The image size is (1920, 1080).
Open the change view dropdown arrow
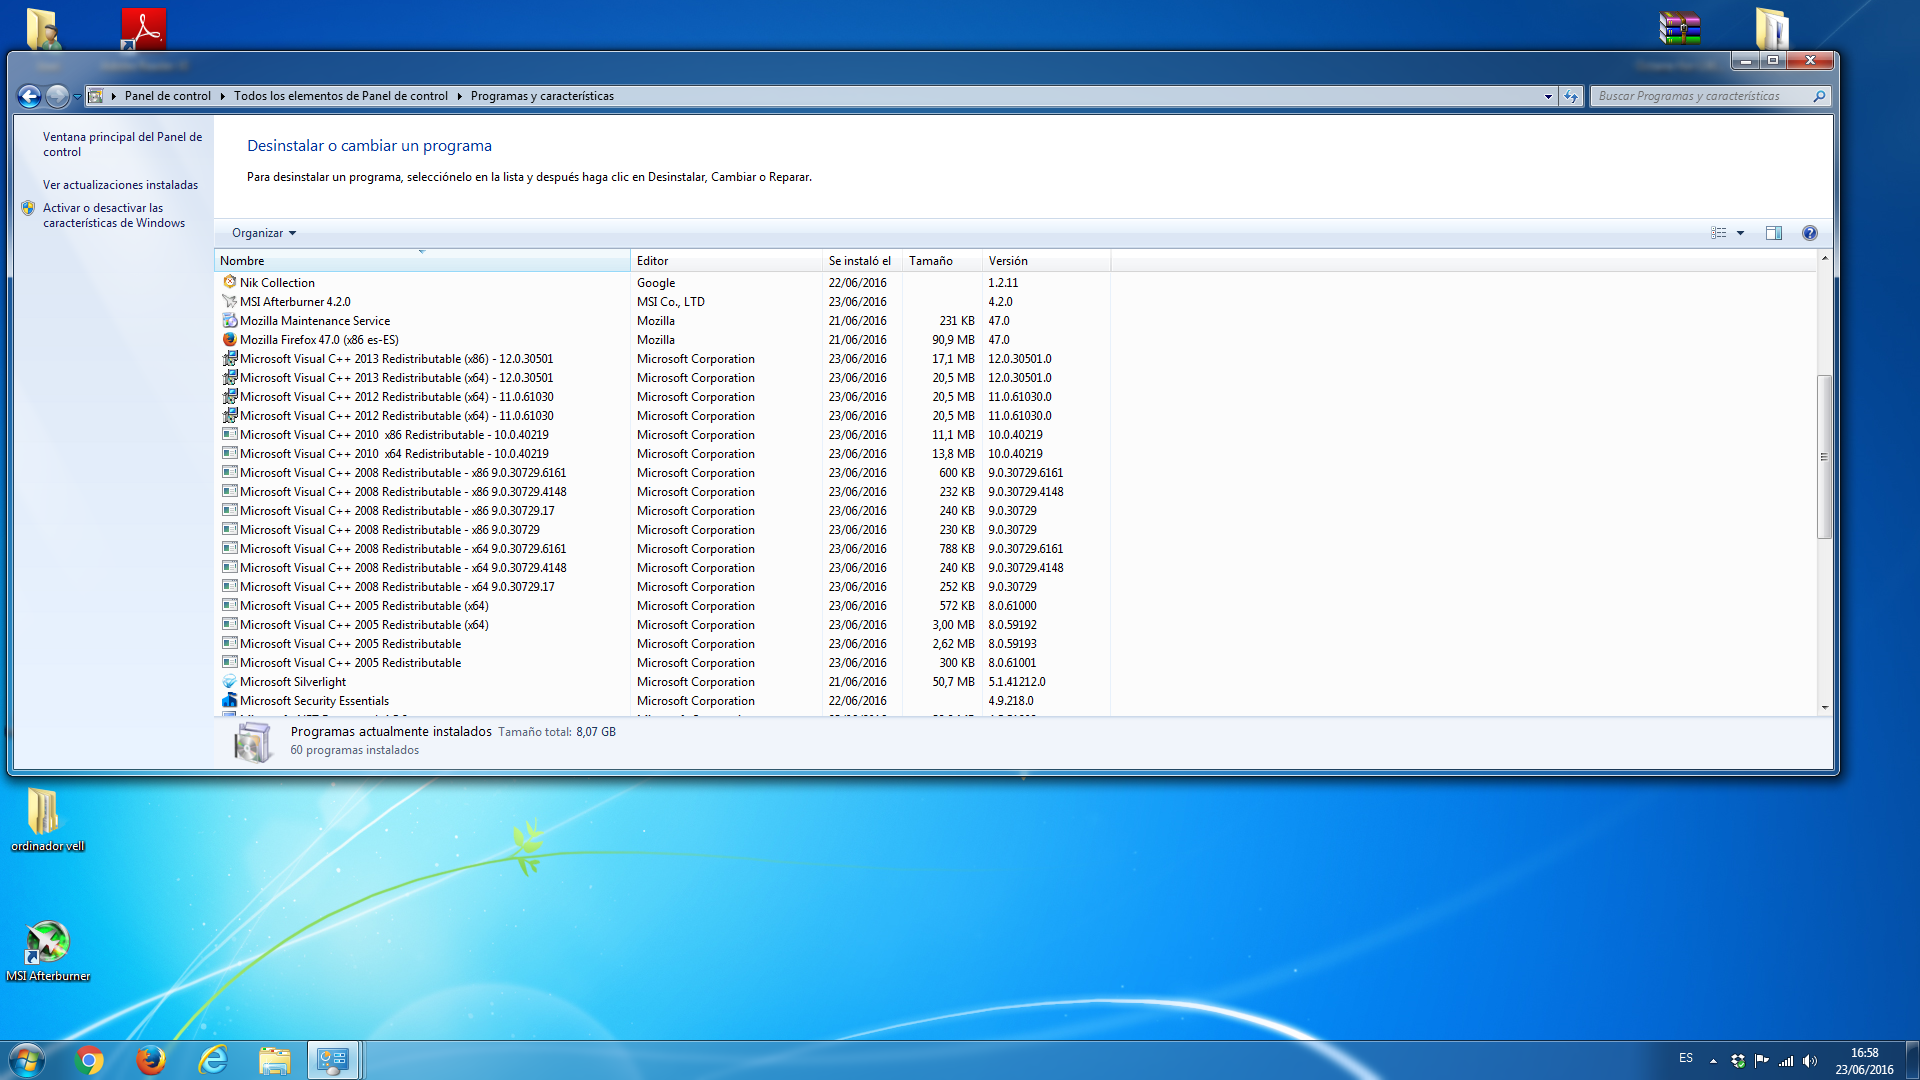point(1741,233)
